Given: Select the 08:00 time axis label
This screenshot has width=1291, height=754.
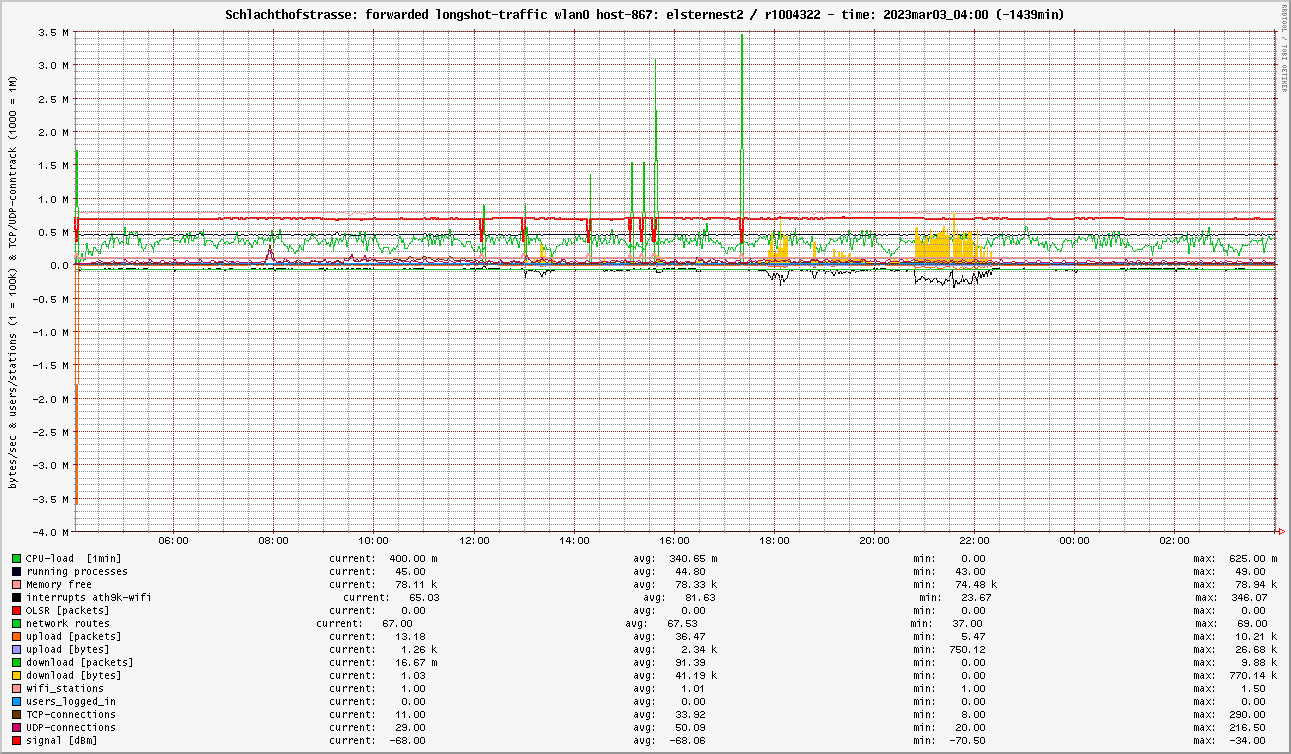Looking at the screenshot, I should coord(274,541).
